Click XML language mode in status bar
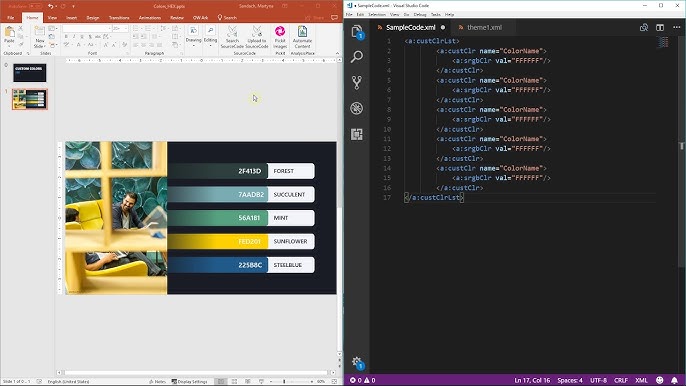686x386 pixels. (641, 380)
